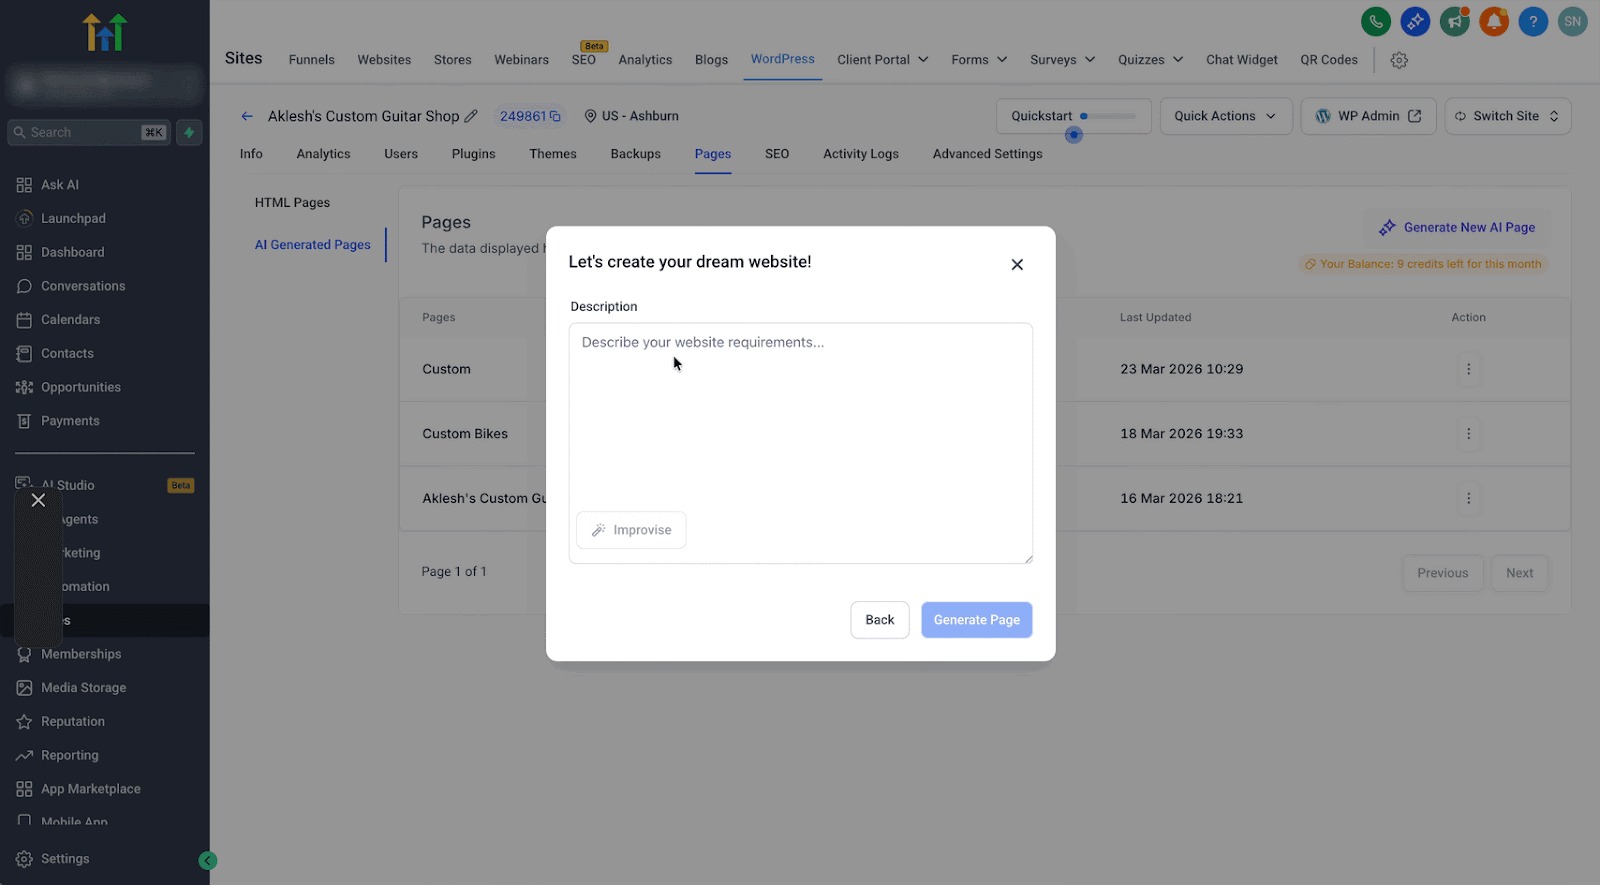The height and width of the screenshot is (885, 1600).
Task: Open the Plugins sub-tab
Action: coord(473,154)
